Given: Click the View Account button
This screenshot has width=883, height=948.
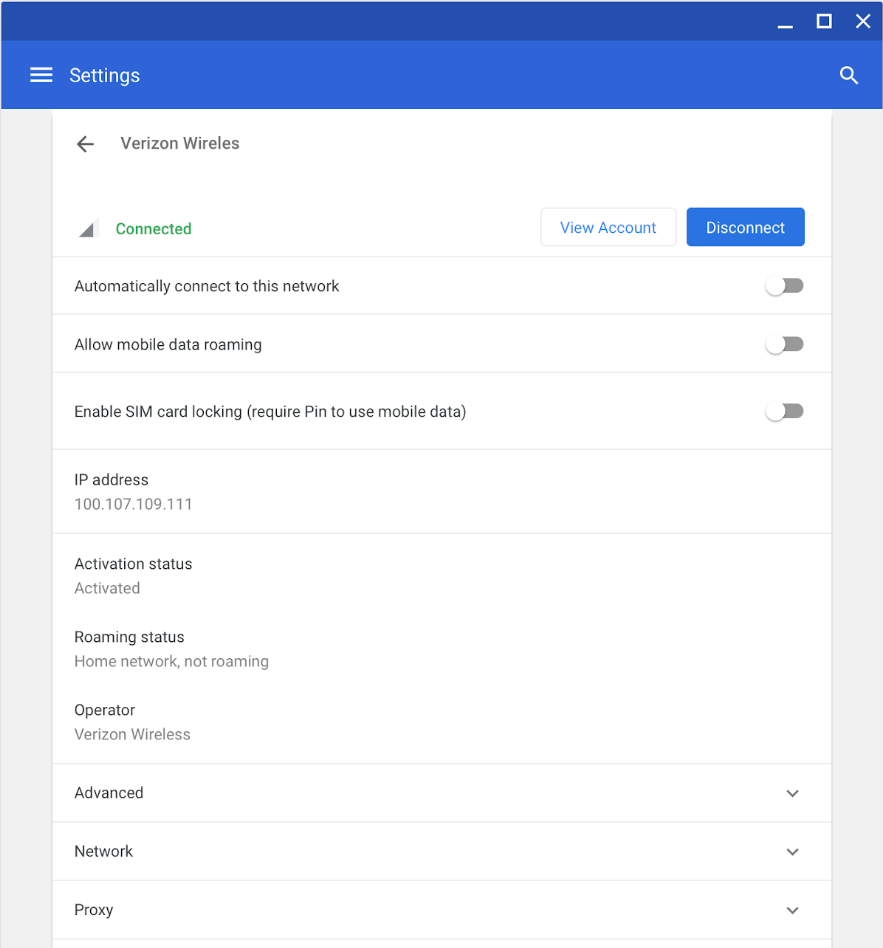Looking at the screenshot, I should (608, 227).
